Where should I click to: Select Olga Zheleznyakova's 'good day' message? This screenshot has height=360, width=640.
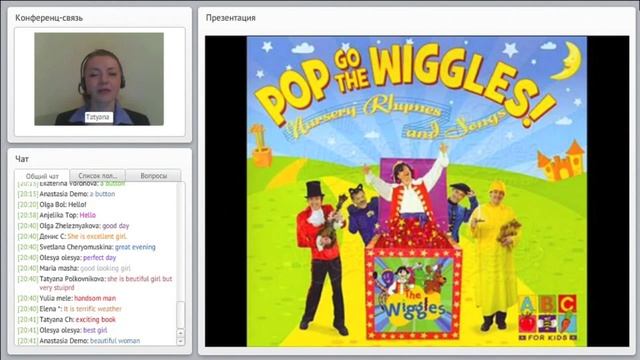pyautogui.click(x=73, y=226)
